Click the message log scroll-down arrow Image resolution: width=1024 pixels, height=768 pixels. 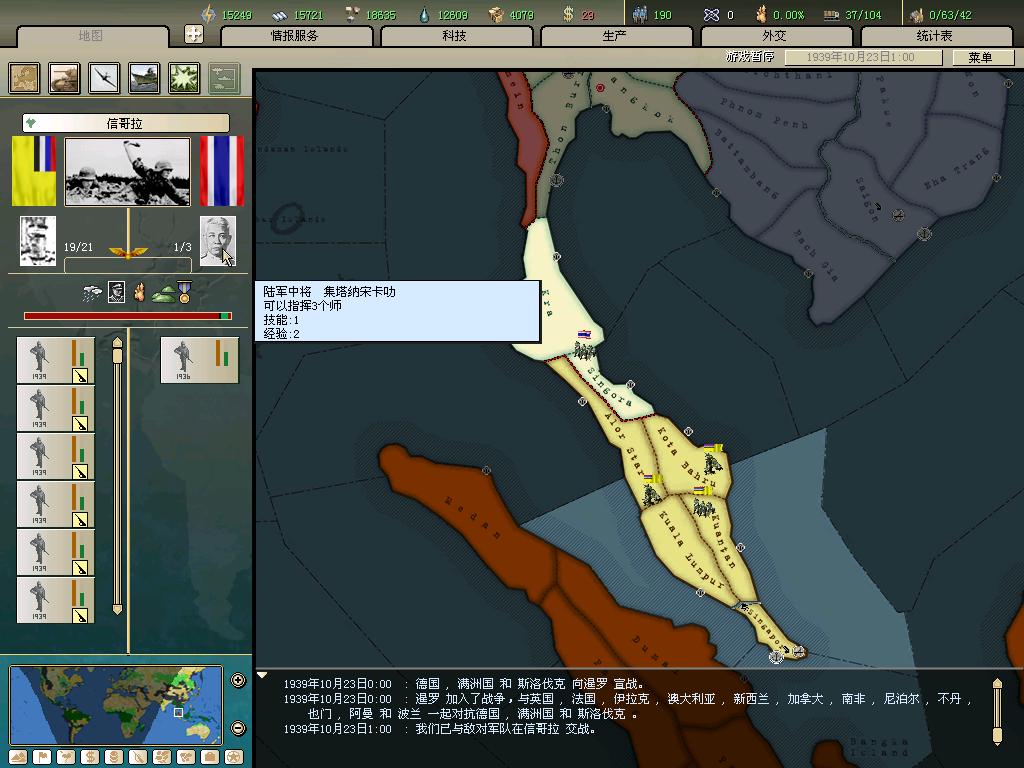997,739
